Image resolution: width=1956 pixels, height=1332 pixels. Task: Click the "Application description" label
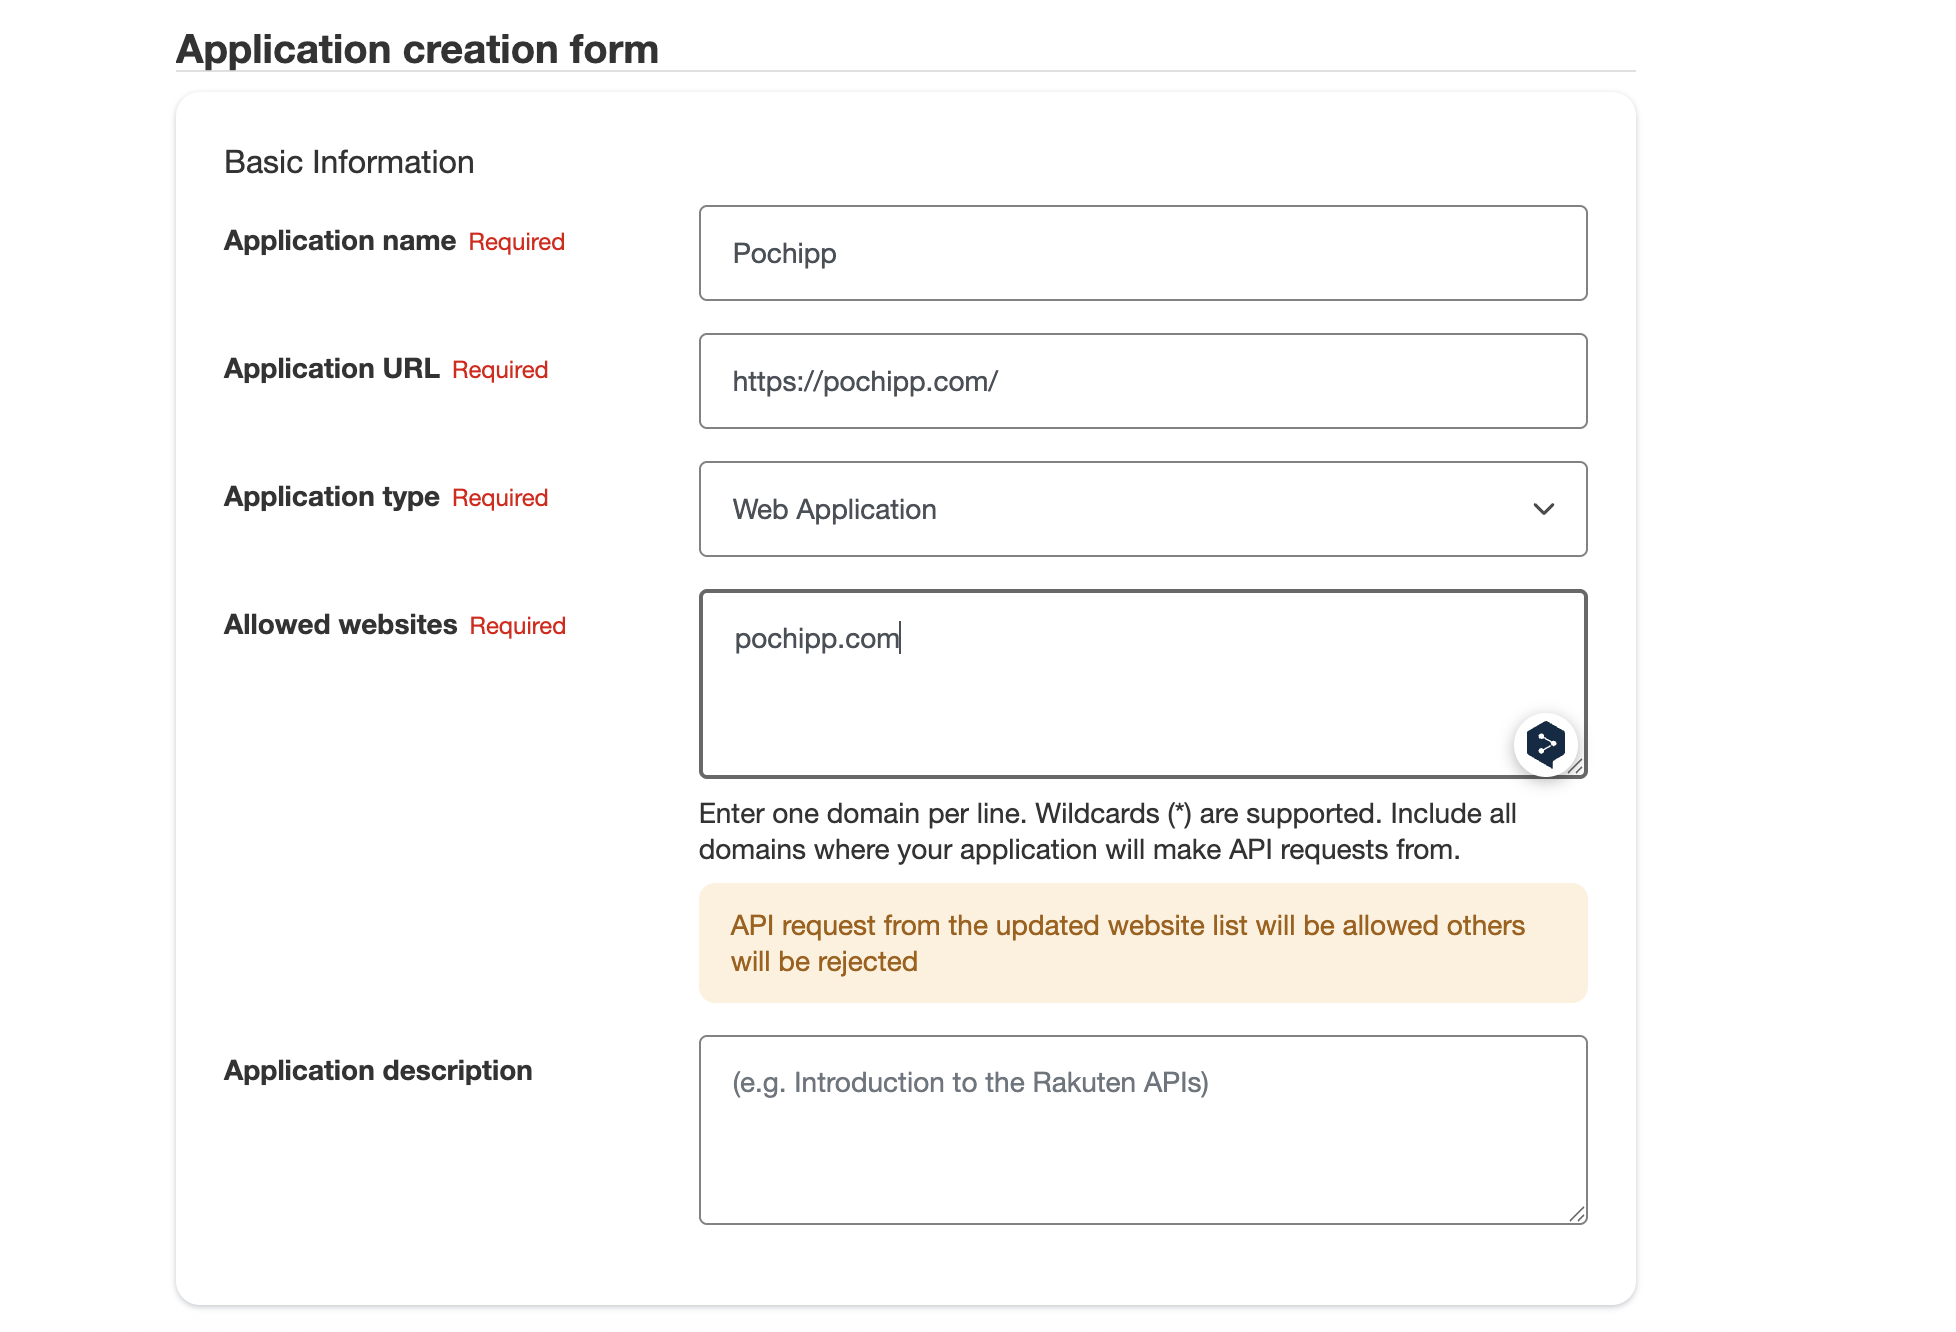click(x=377, y=1071)
